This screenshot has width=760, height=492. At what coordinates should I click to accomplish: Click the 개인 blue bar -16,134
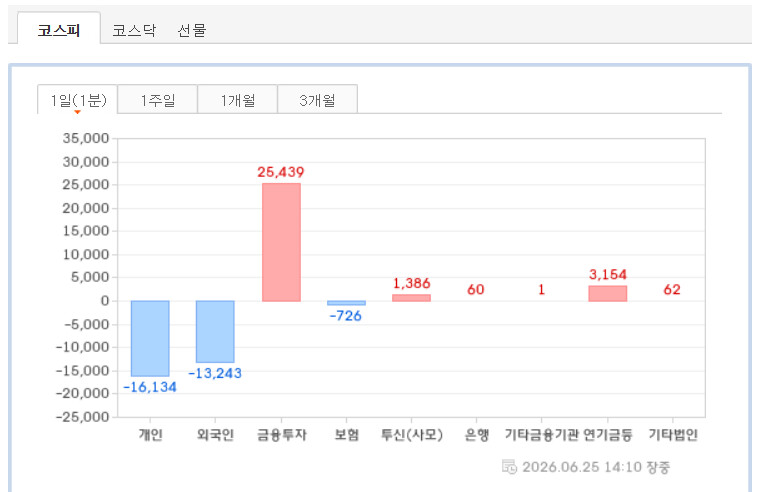click(x=150, y=338)
